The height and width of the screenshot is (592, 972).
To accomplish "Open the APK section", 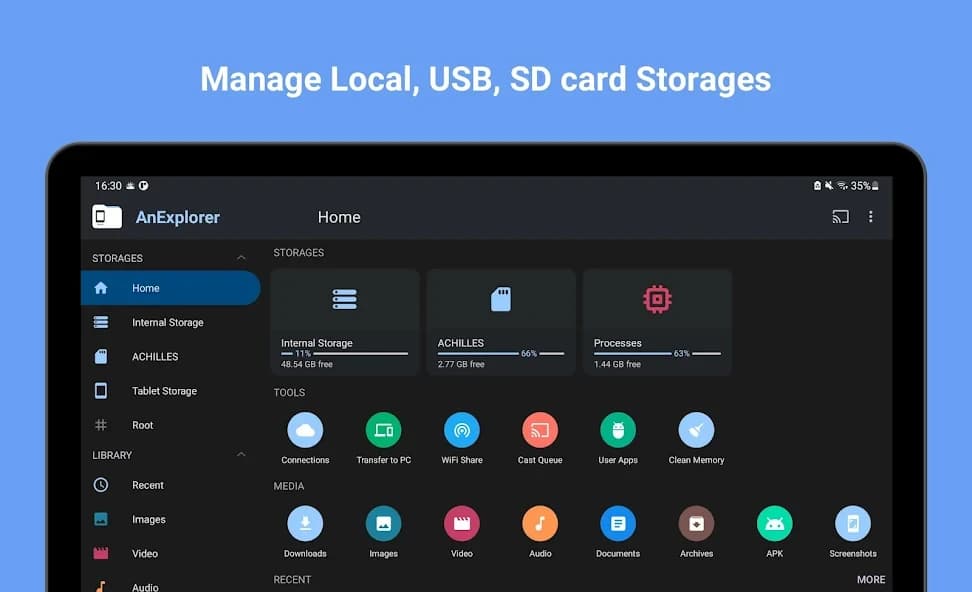I will [774, 524].
